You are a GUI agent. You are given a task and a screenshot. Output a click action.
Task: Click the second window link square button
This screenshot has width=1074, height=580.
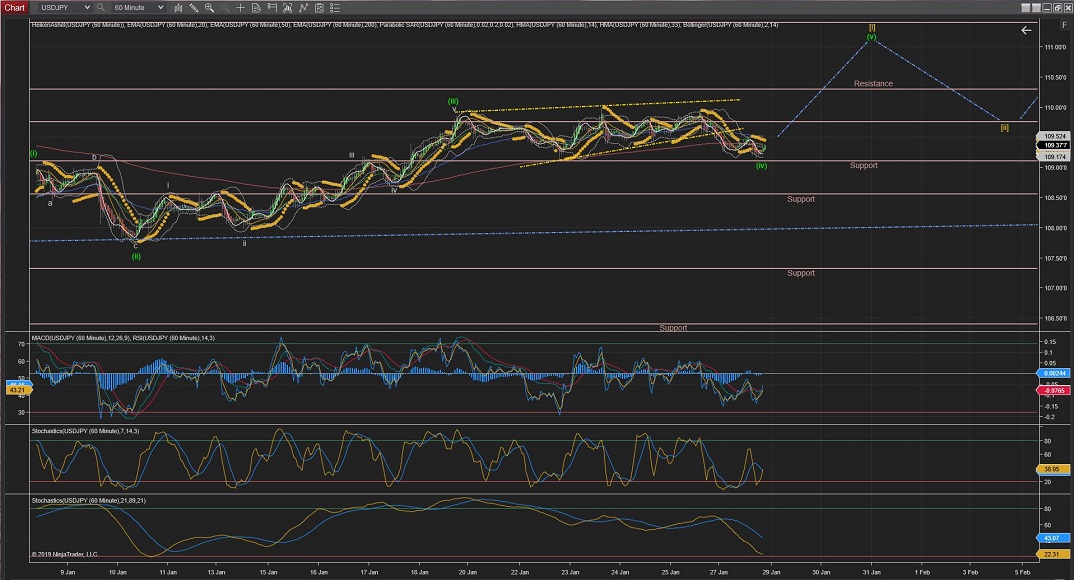[1036, 8]
